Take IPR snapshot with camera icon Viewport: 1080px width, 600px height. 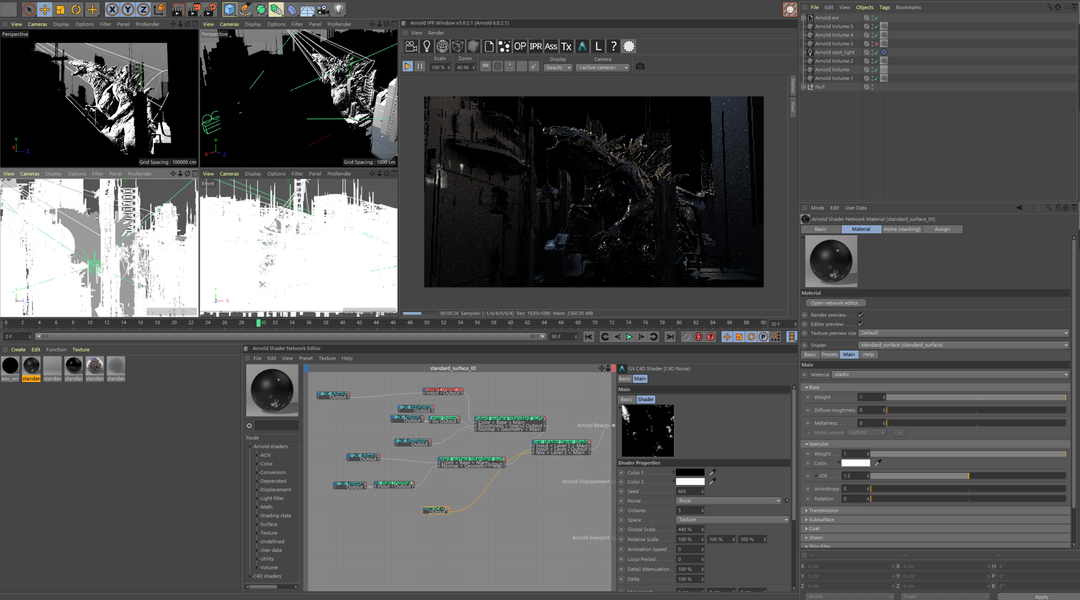(x=640, y=66)
